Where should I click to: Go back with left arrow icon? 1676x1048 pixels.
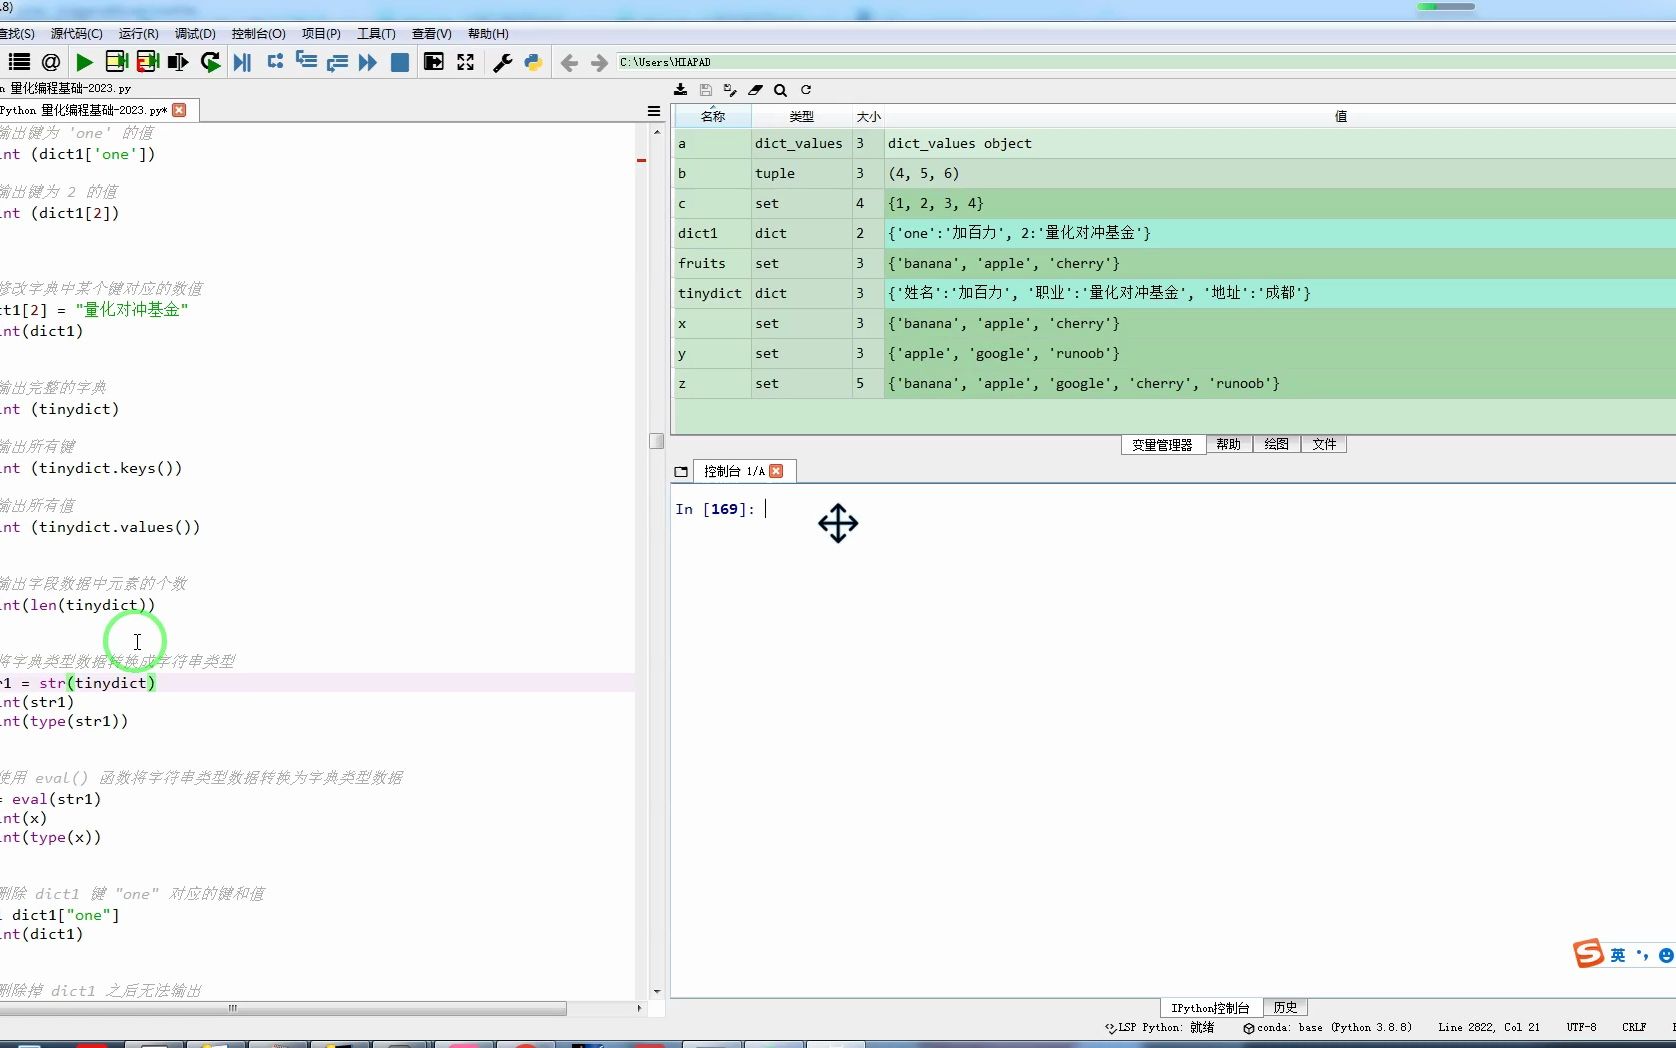569,63
